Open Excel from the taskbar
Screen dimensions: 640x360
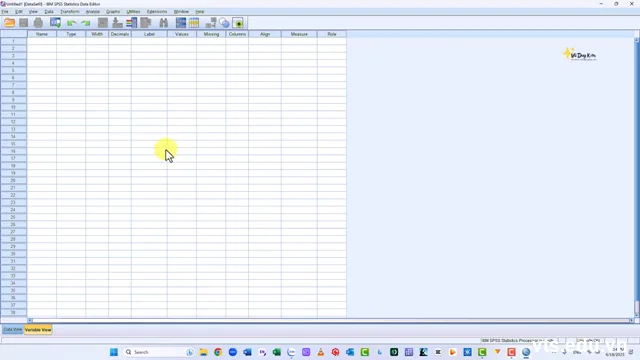(x=277, y=352)
